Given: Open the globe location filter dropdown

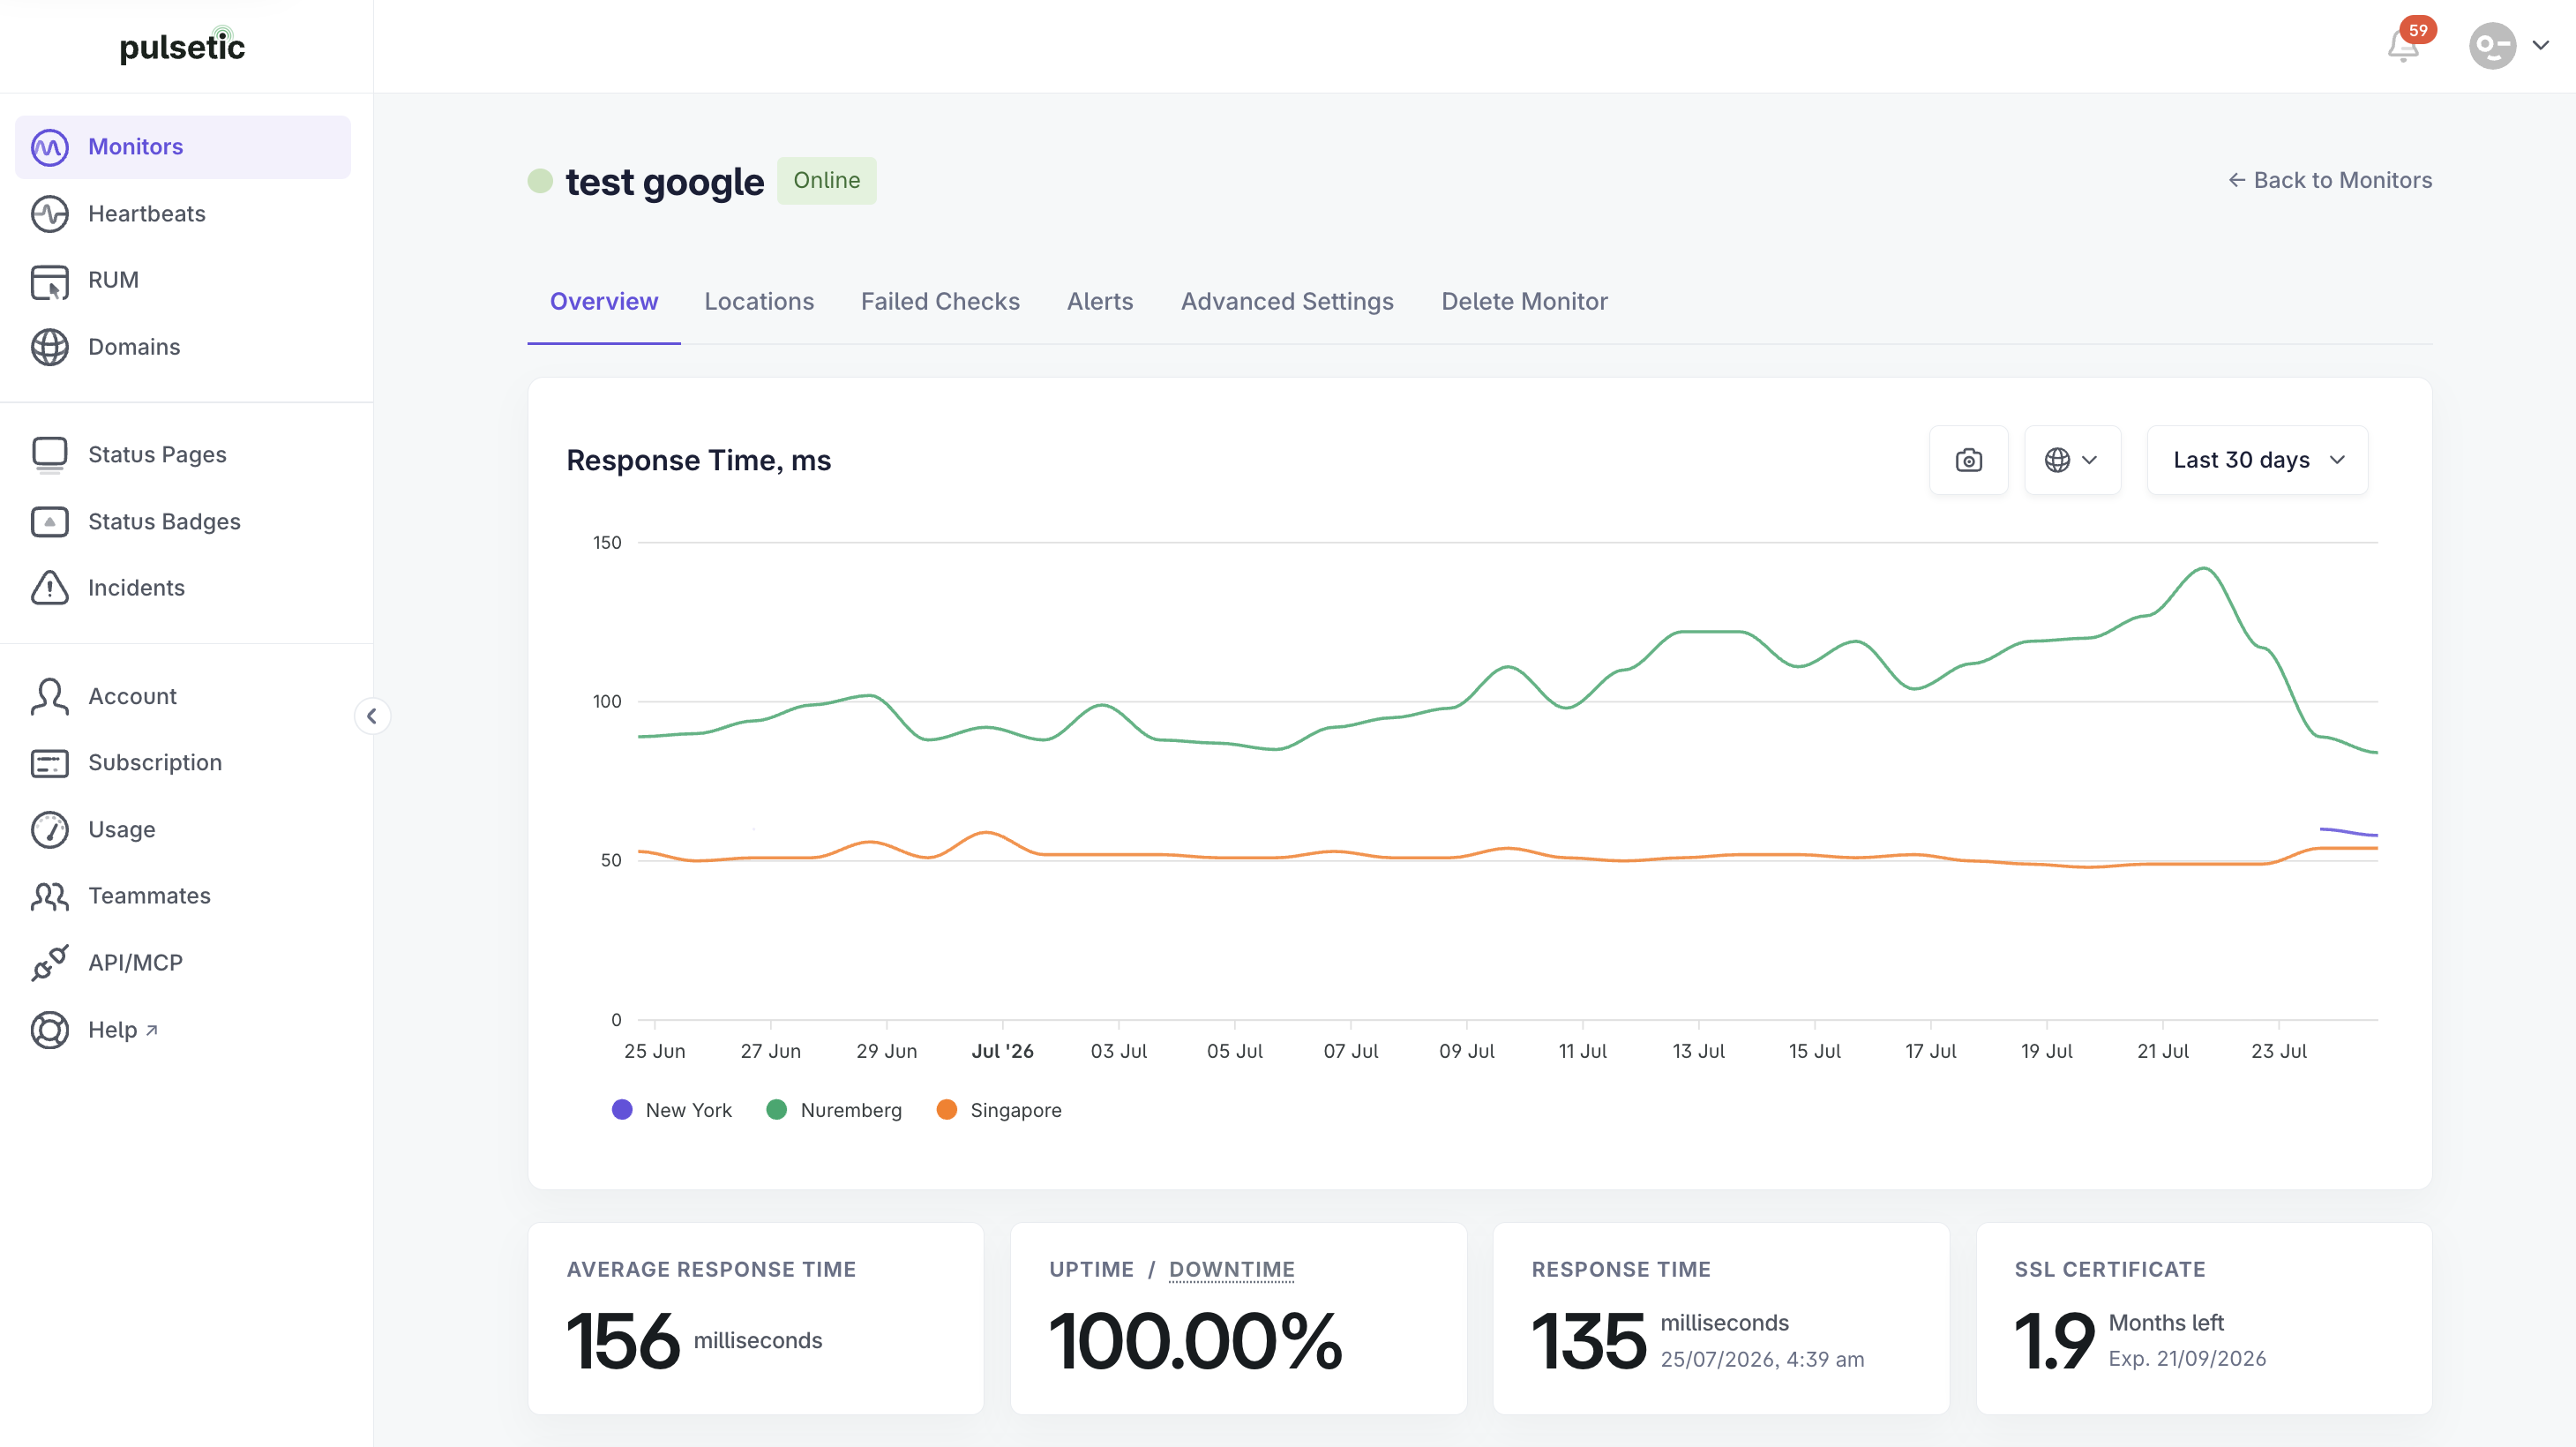Looking at the screenshot, I should pos(2072,460).
